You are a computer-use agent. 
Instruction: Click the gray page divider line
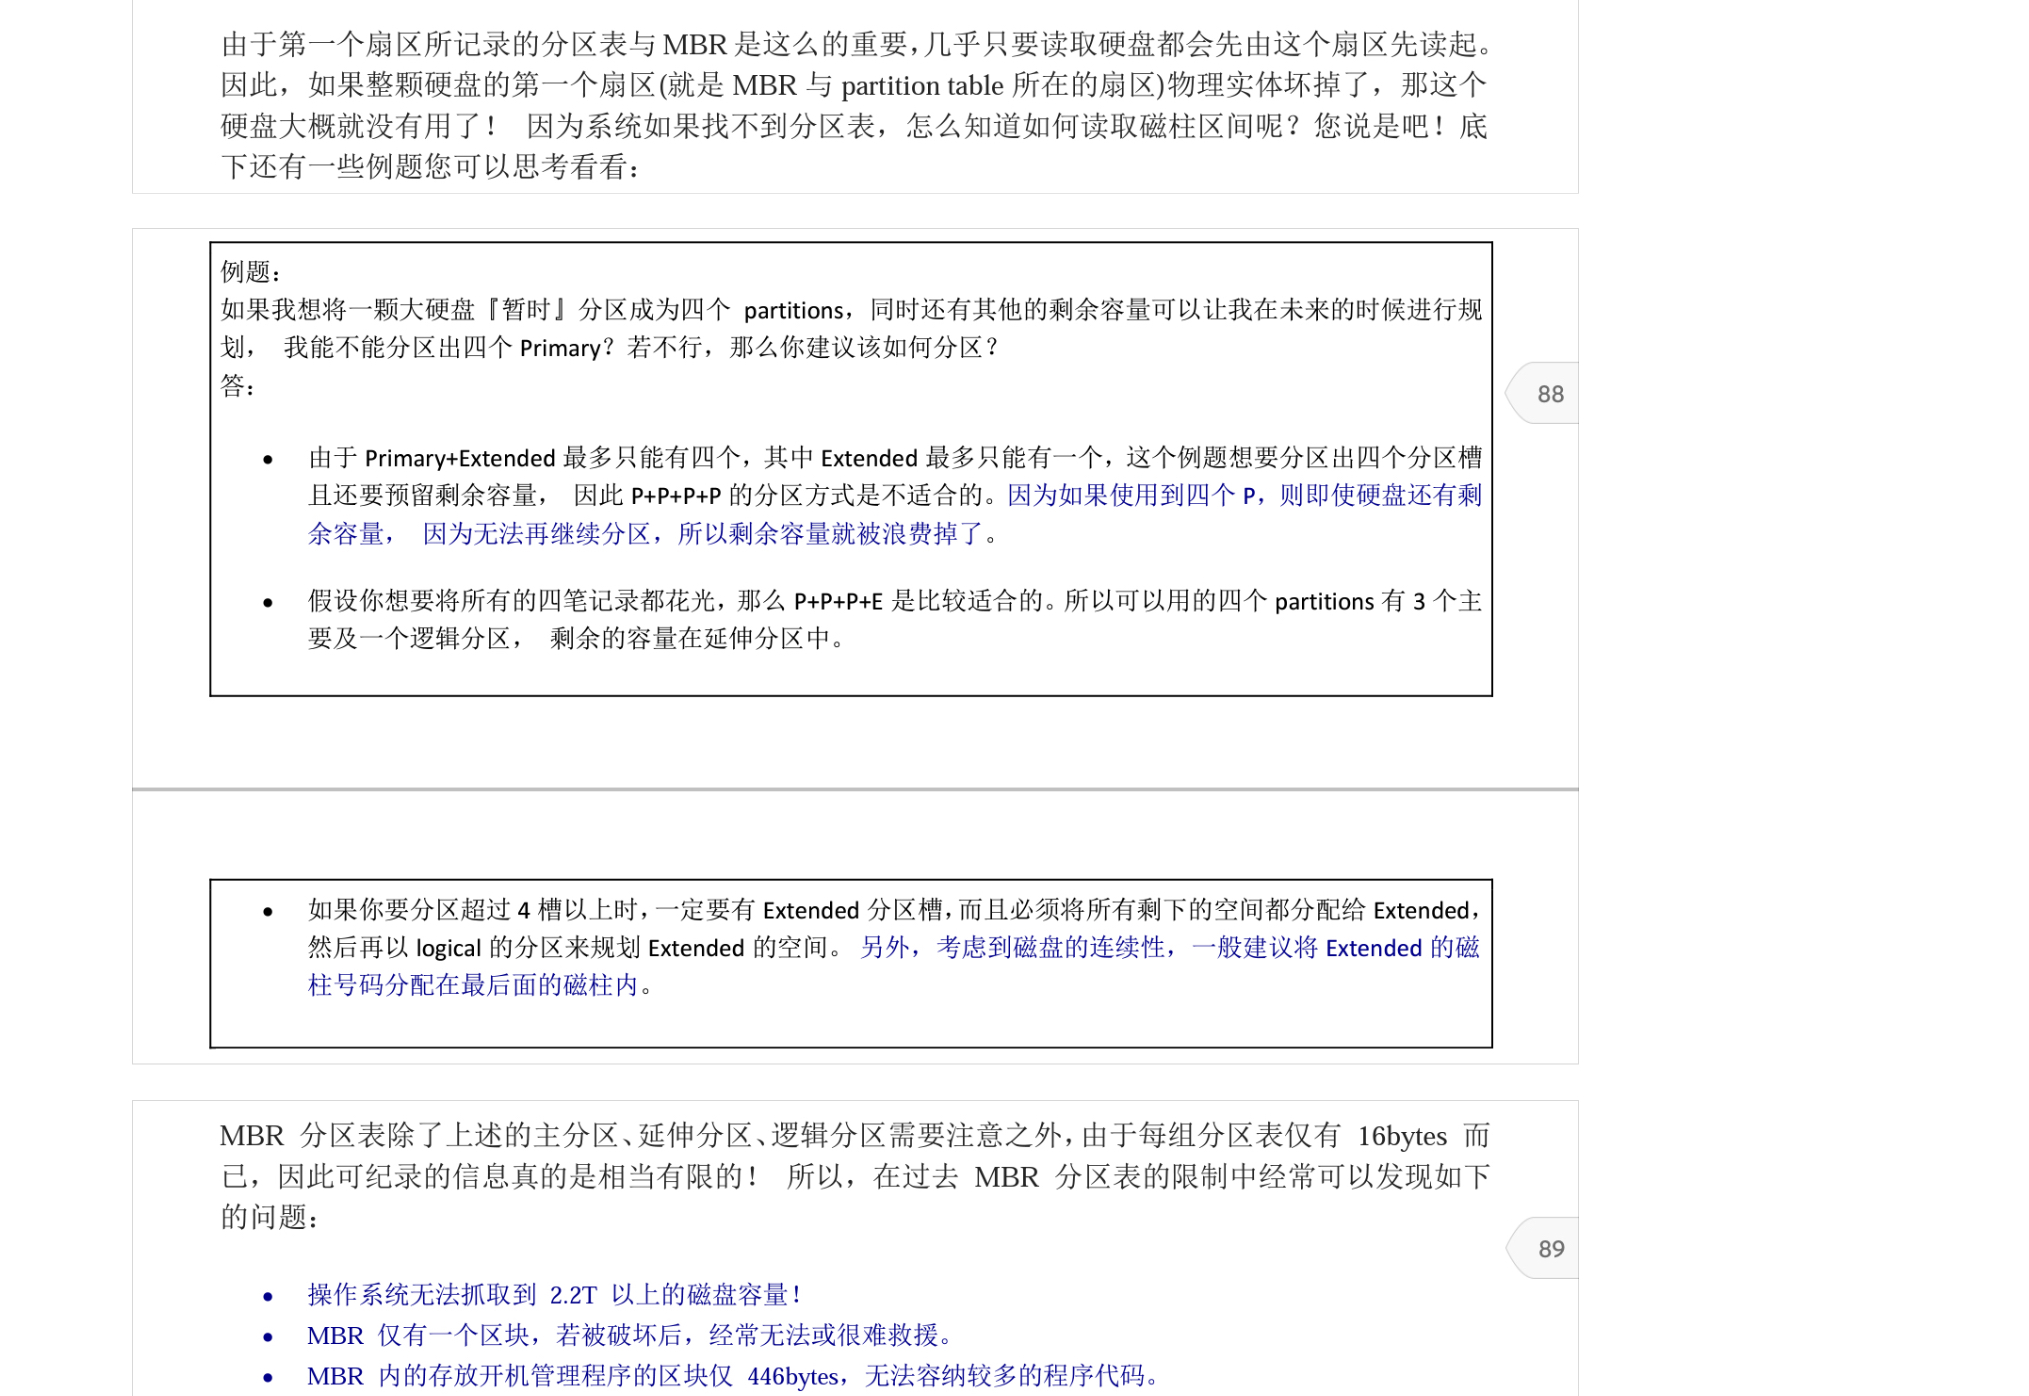click(x=855, y=789)
